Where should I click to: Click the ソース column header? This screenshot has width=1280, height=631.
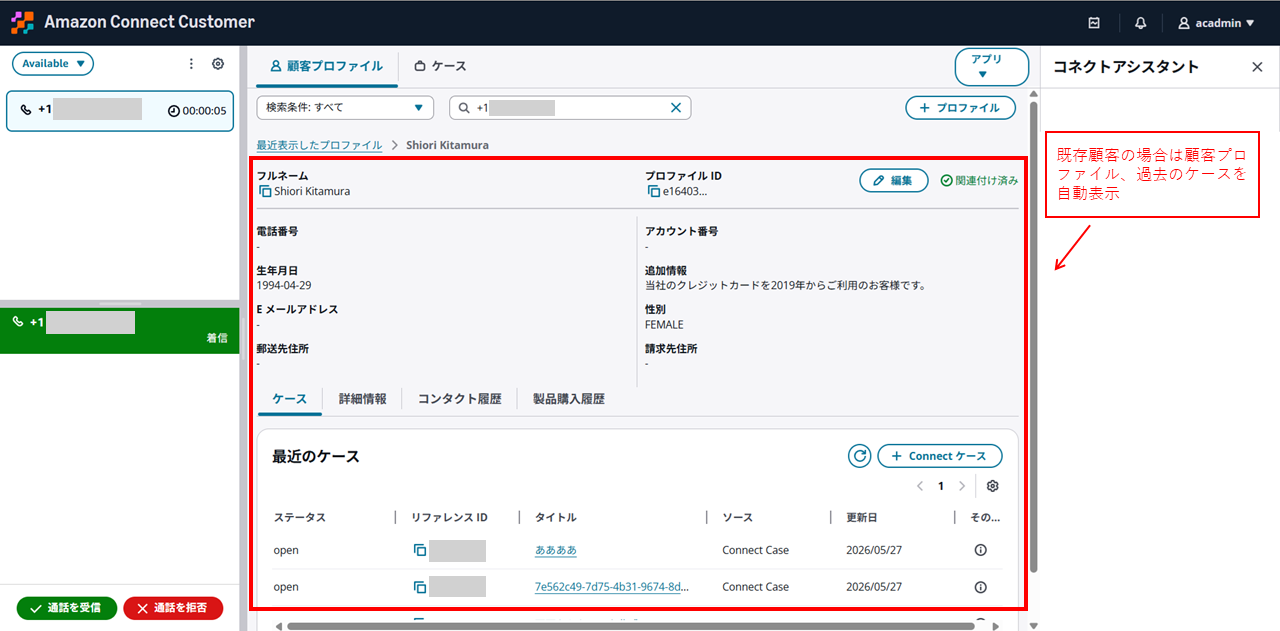pyautogui.click(x=738, y=517)
